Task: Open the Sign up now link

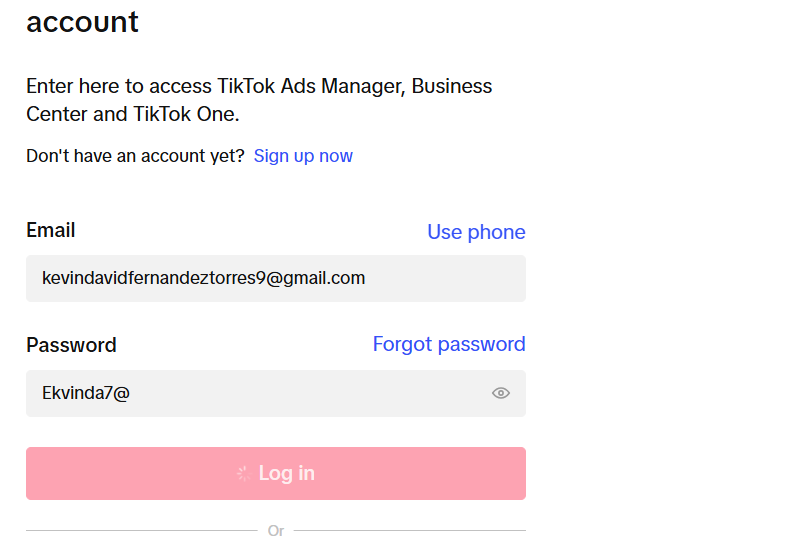Action: (303, 156)
